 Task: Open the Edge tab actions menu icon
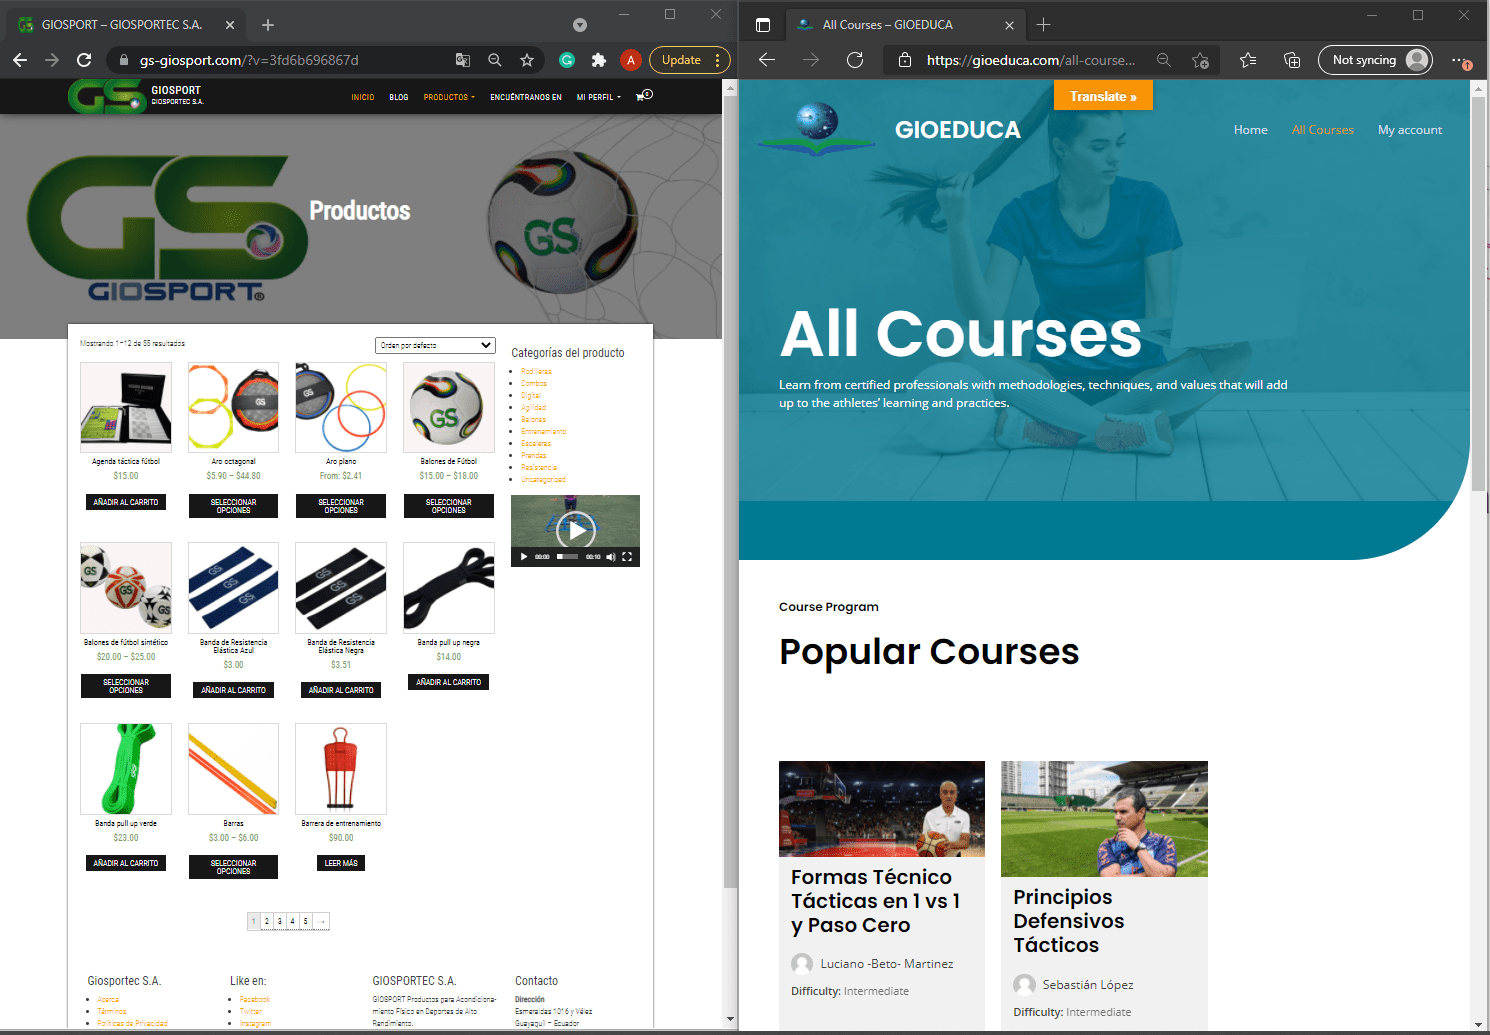tap(763, 25)
